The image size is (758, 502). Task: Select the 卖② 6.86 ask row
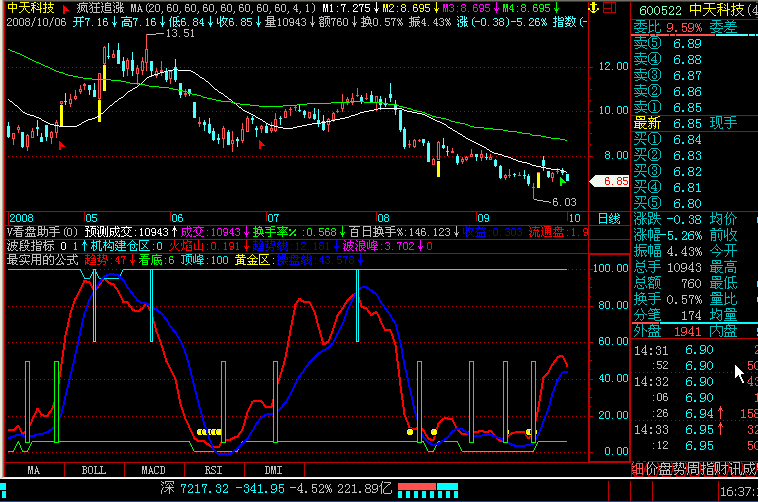click(x=695, y=91)
